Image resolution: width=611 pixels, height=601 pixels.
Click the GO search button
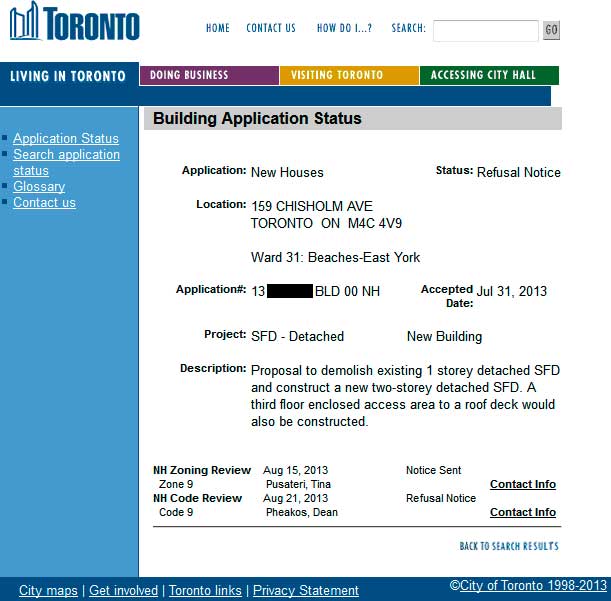point(551,30)
